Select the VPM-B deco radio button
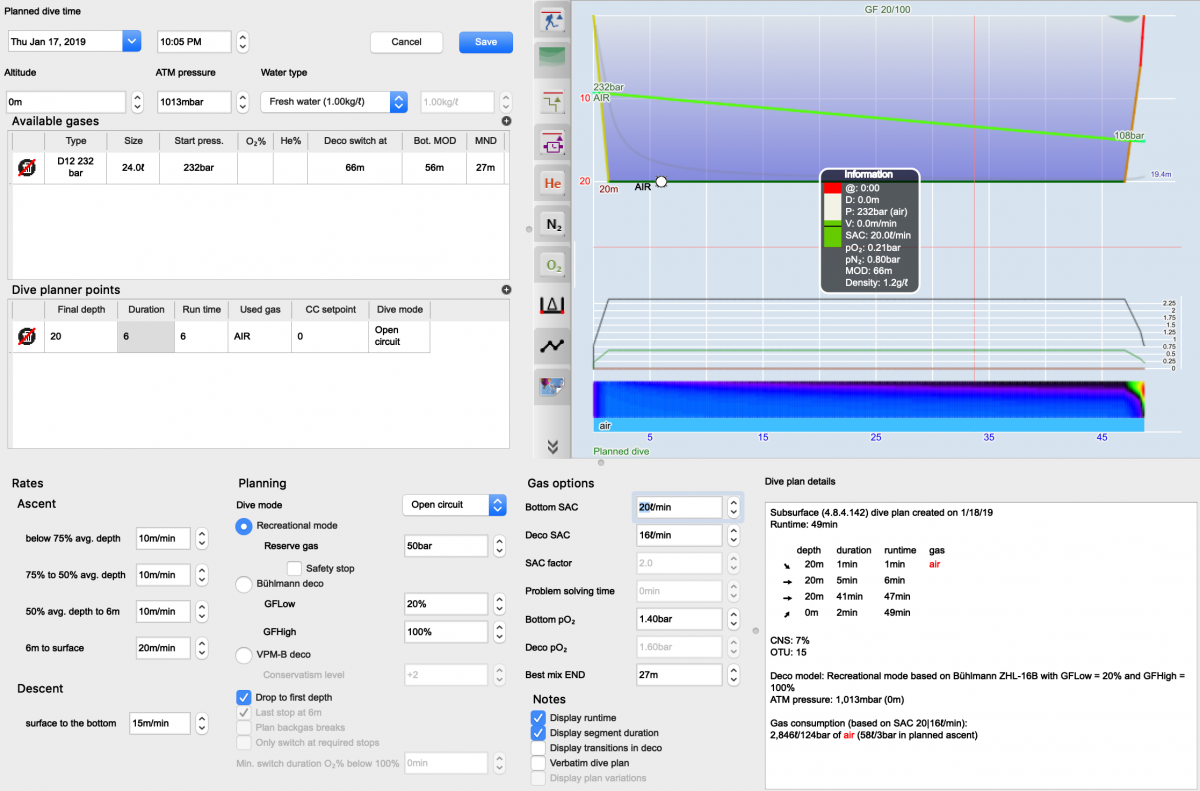 [x=243, y=656]
